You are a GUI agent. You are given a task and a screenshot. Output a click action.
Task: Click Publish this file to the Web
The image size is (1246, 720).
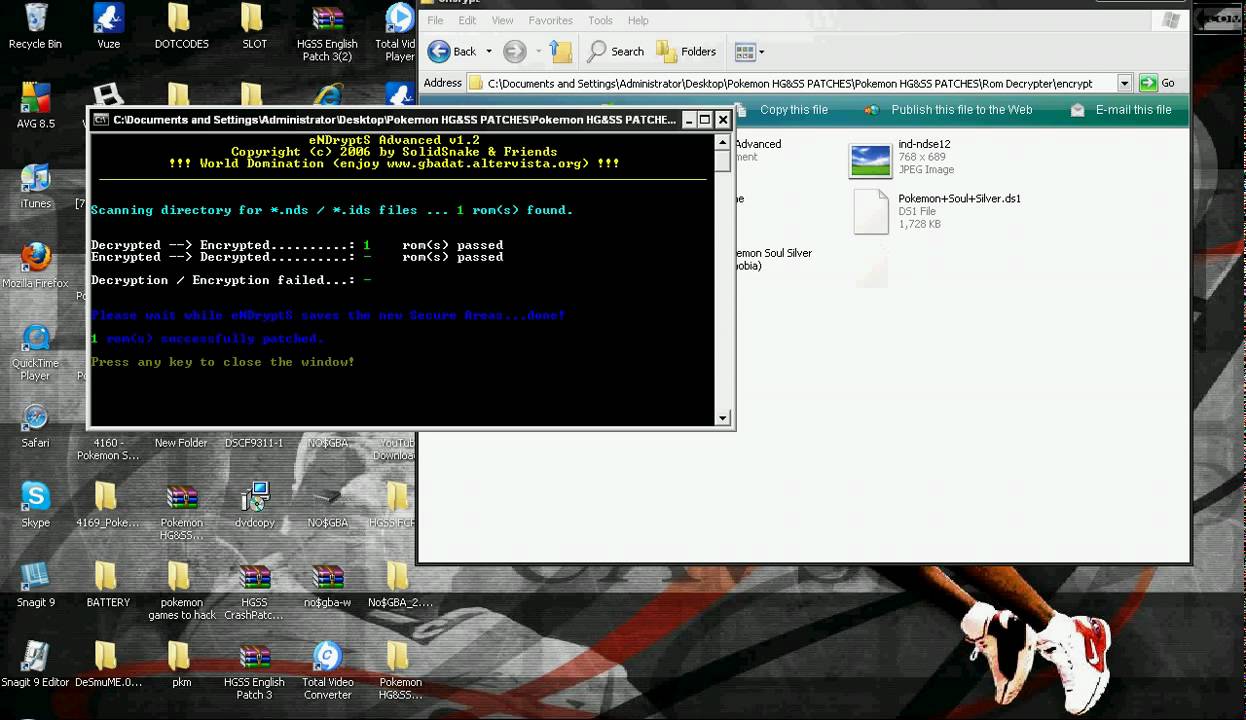coord(962,110)
